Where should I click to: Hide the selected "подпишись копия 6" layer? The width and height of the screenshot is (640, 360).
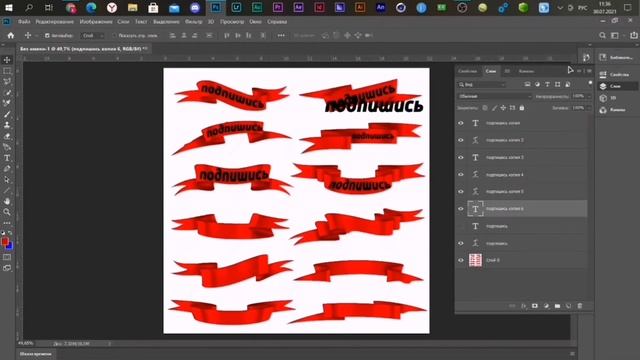pyautogui.click(x=461, y=209)
